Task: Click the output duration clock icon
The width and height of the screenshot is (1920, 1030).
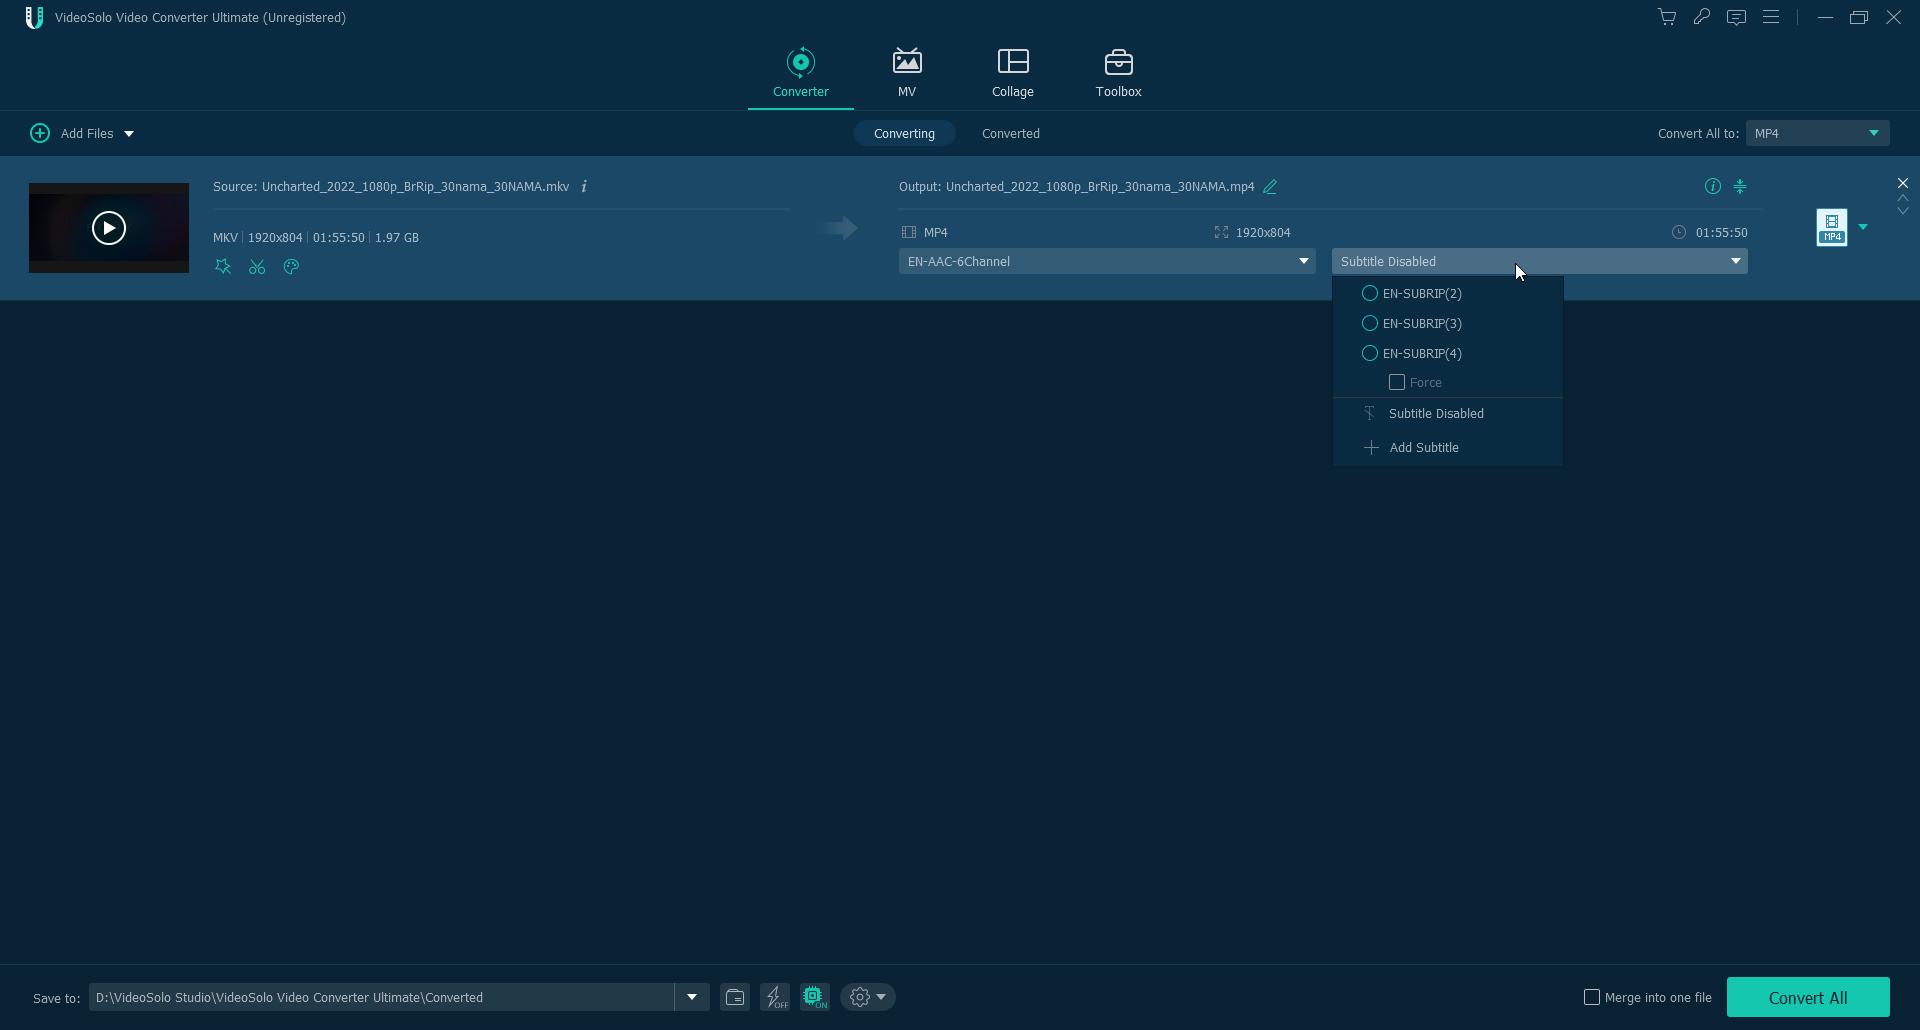Action: click(1679, 232)
